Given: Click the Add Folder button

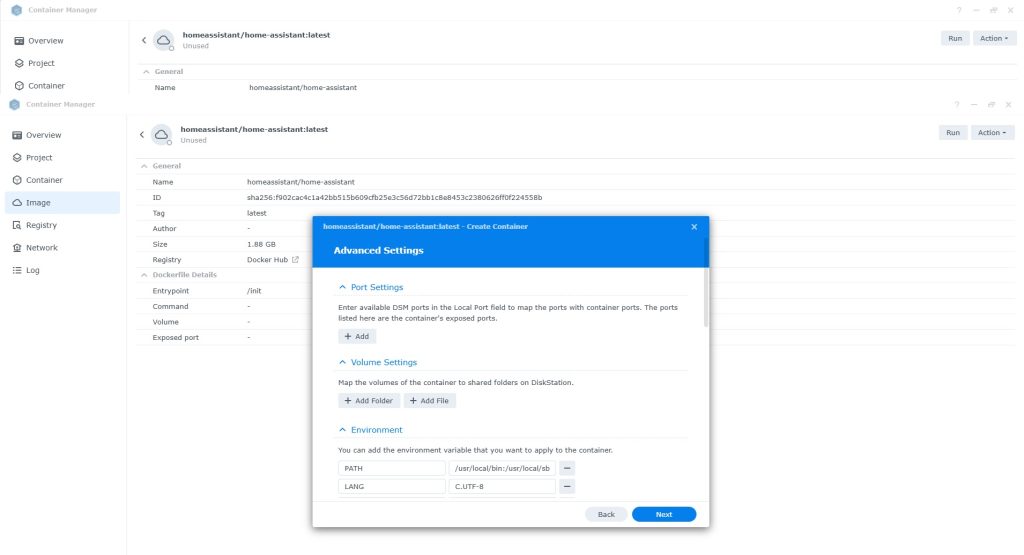Looking at the screenshot, I should click(x=369, y=401).
